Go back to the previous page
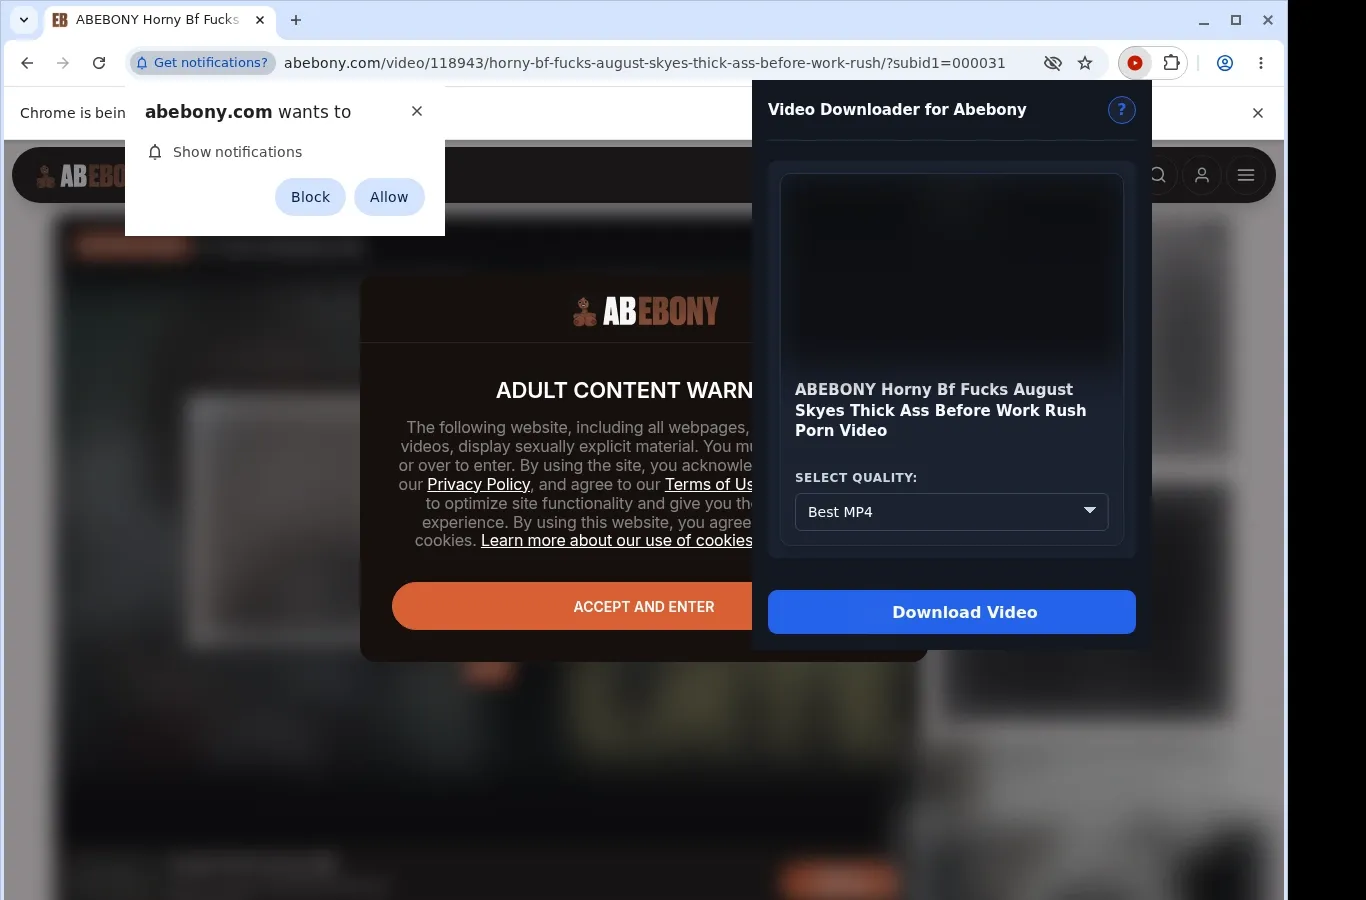1366x900 pixels. pyautogui.click(x=27, y=63)
